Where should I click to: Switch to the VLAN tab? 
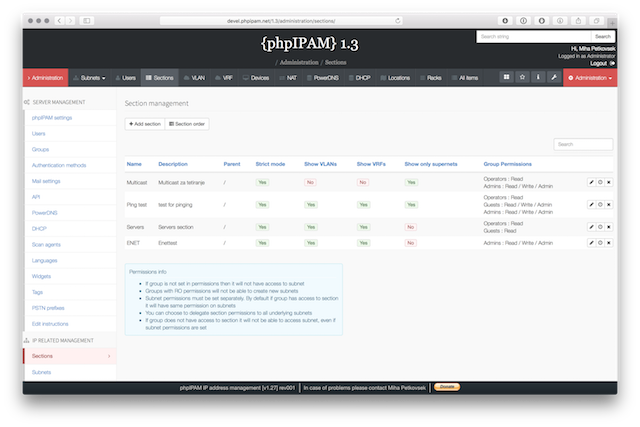pyautogui.click(x=194, y=77)
